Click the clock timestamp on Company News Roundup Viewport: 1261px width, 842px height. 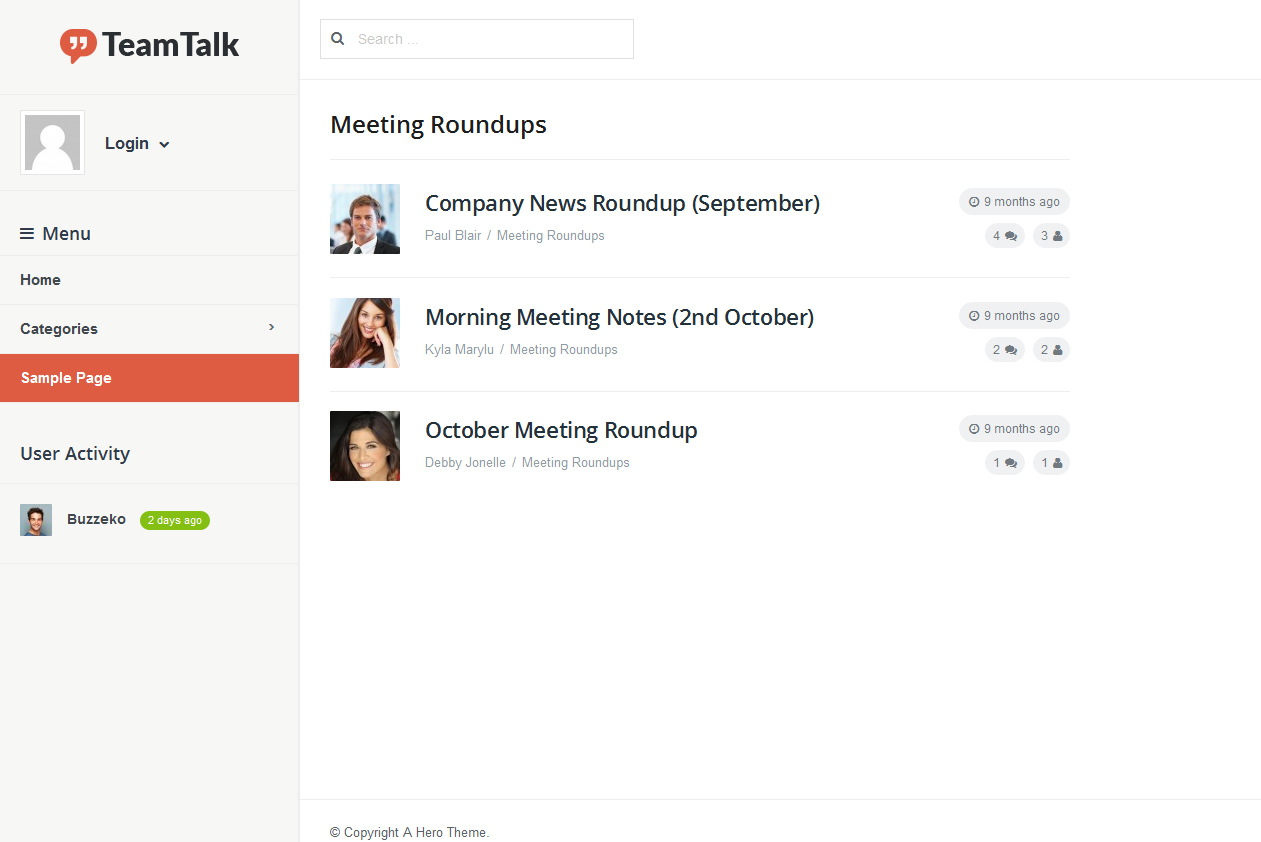click(x=1014, y=202)
